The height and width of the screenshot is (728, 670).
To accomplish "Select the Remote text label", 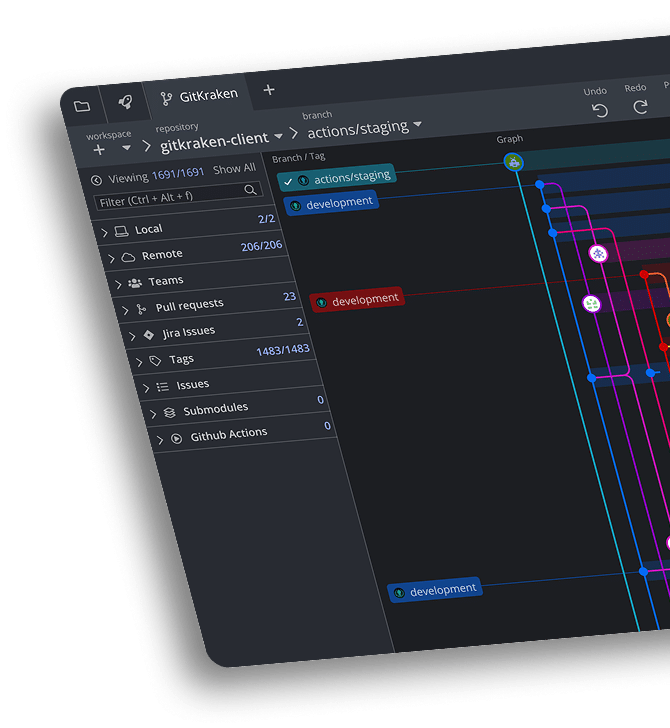I will coord(162,255).
